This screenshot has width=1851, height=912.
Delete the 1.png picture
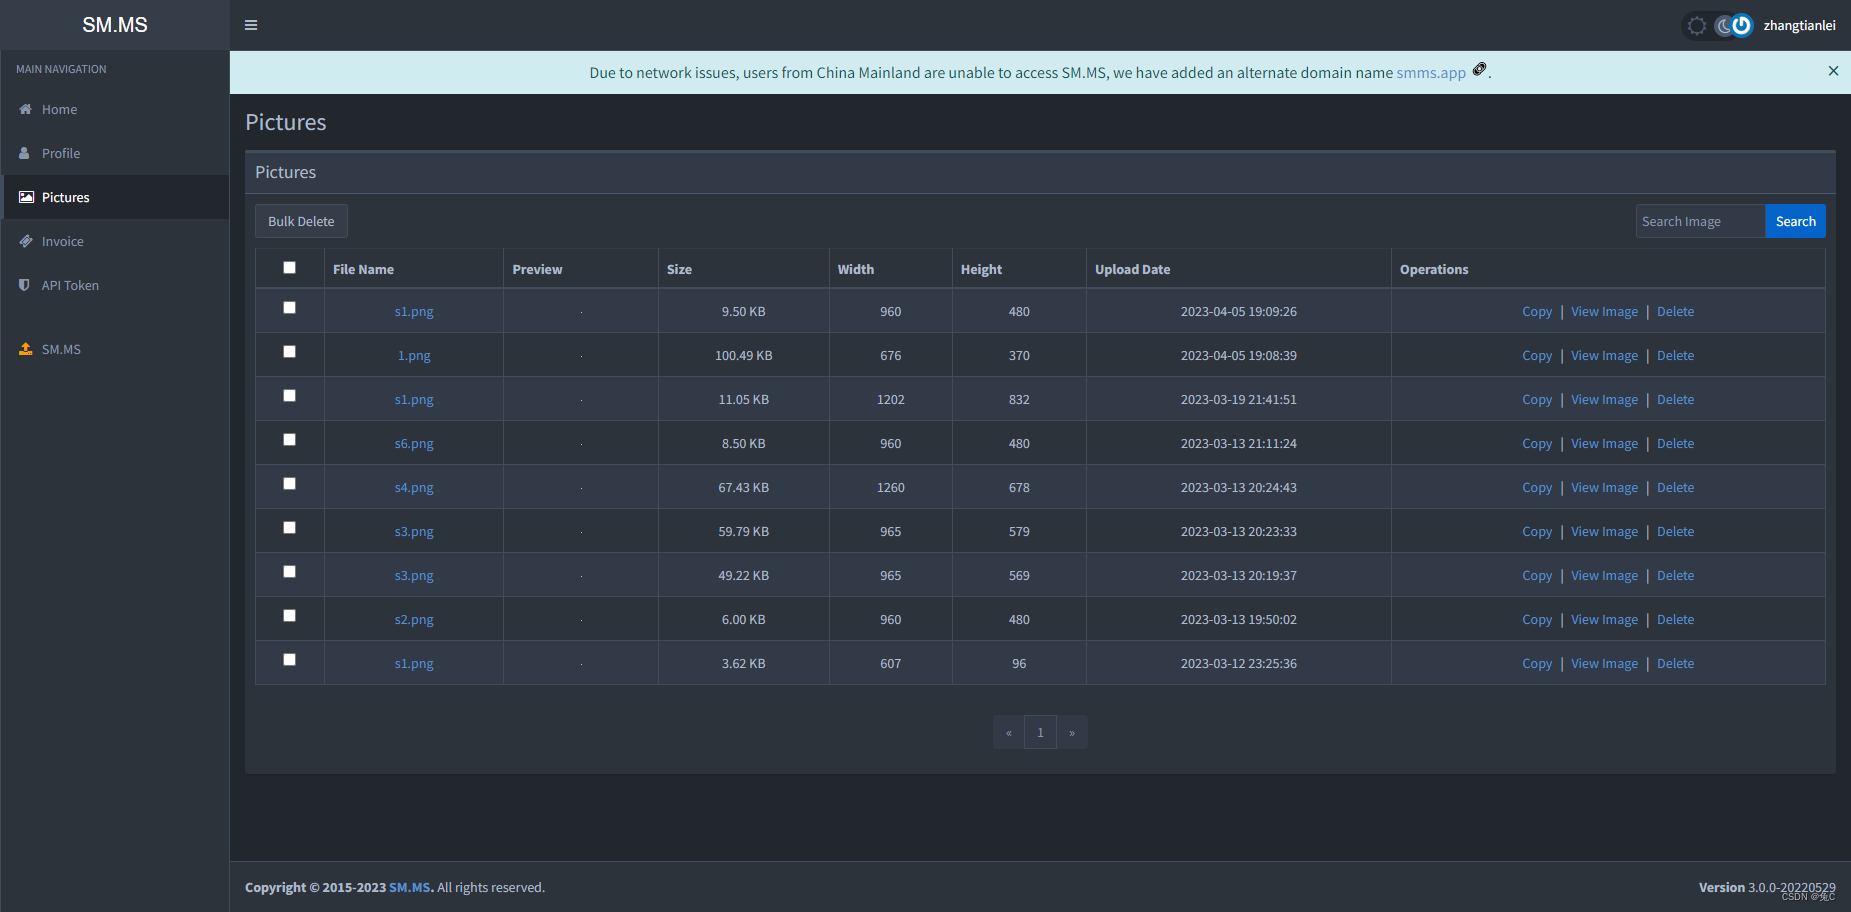point(1675,356)
